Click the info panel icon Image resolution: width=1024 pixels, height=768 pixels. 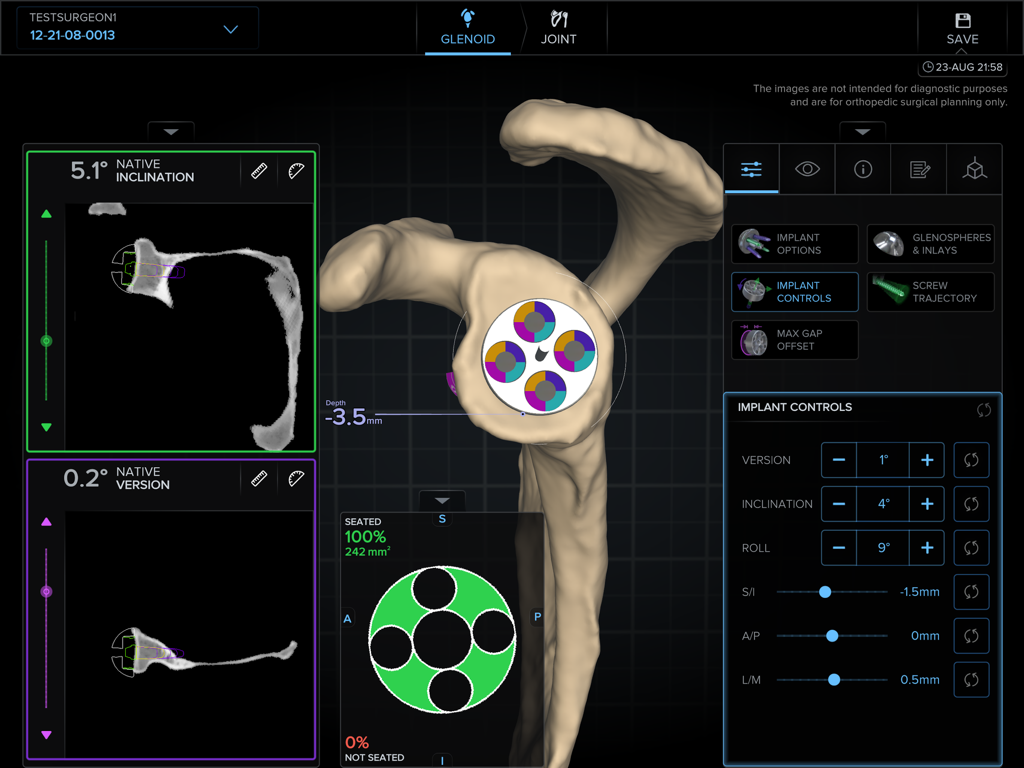pos(862,169)
